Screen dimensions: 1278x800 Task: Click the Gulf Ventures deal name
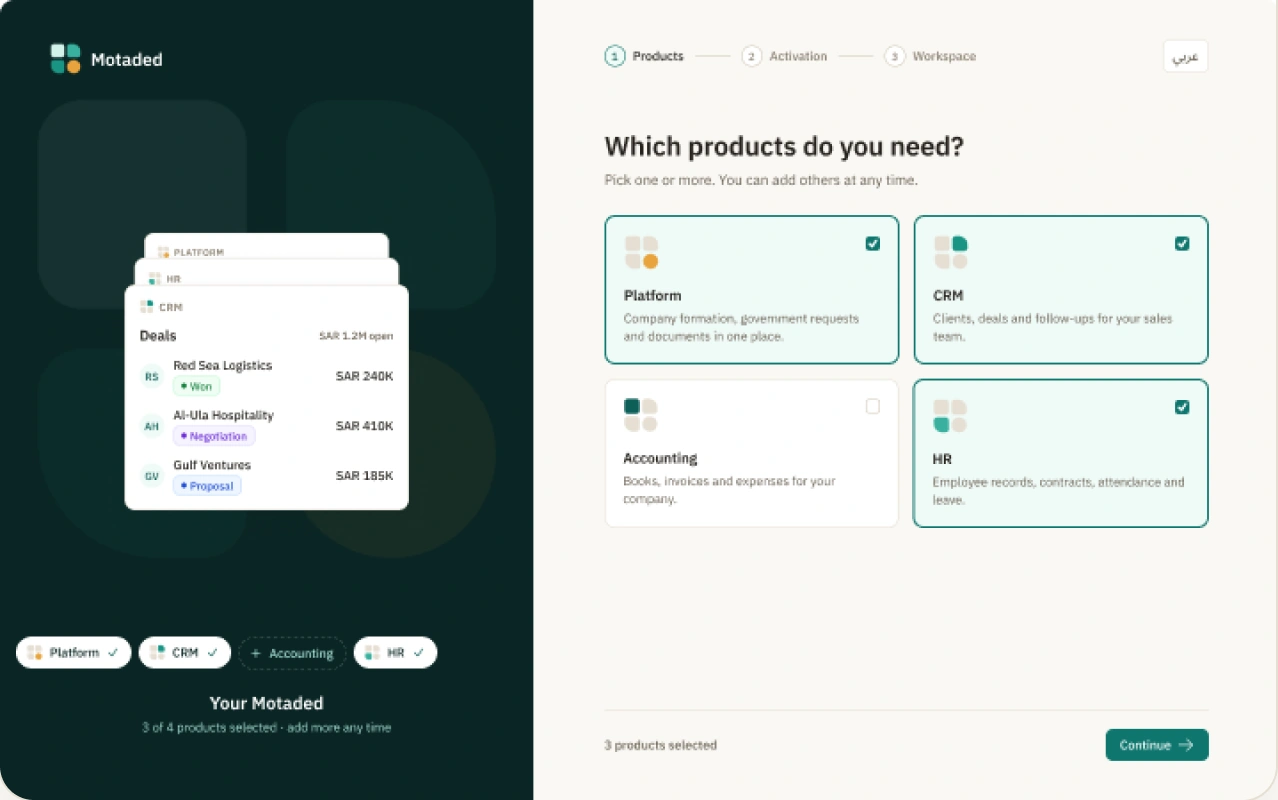click(x=212, y=465)
